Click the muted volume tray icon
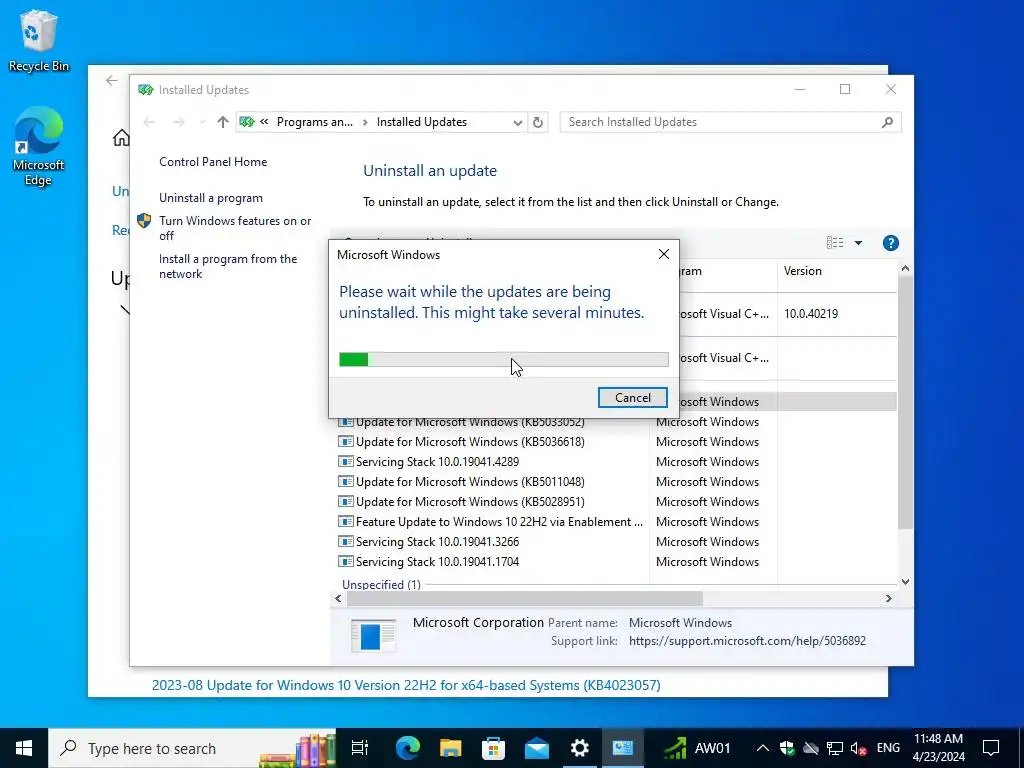Screen dimensions: 1024x768 (x=859, y=748)
